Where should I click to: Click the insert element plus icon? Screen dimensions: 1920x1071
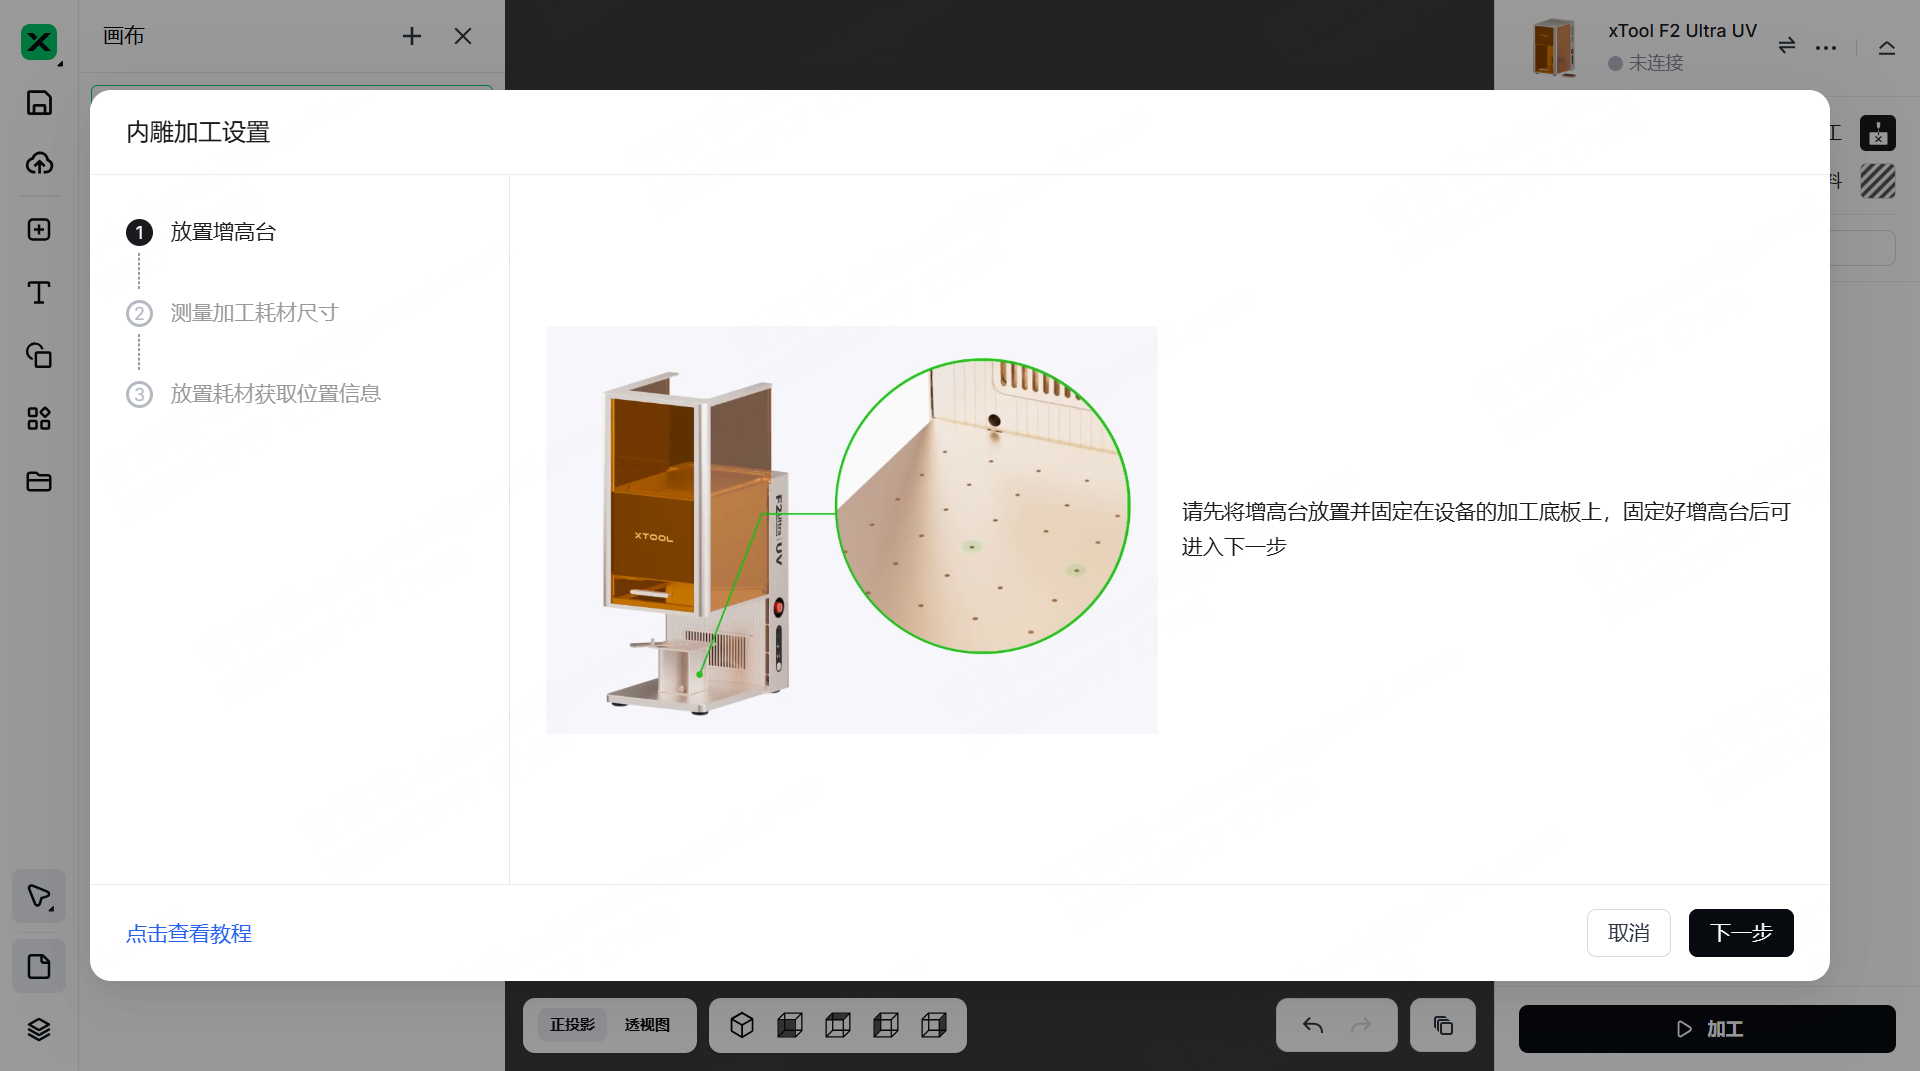coord(38,229)
